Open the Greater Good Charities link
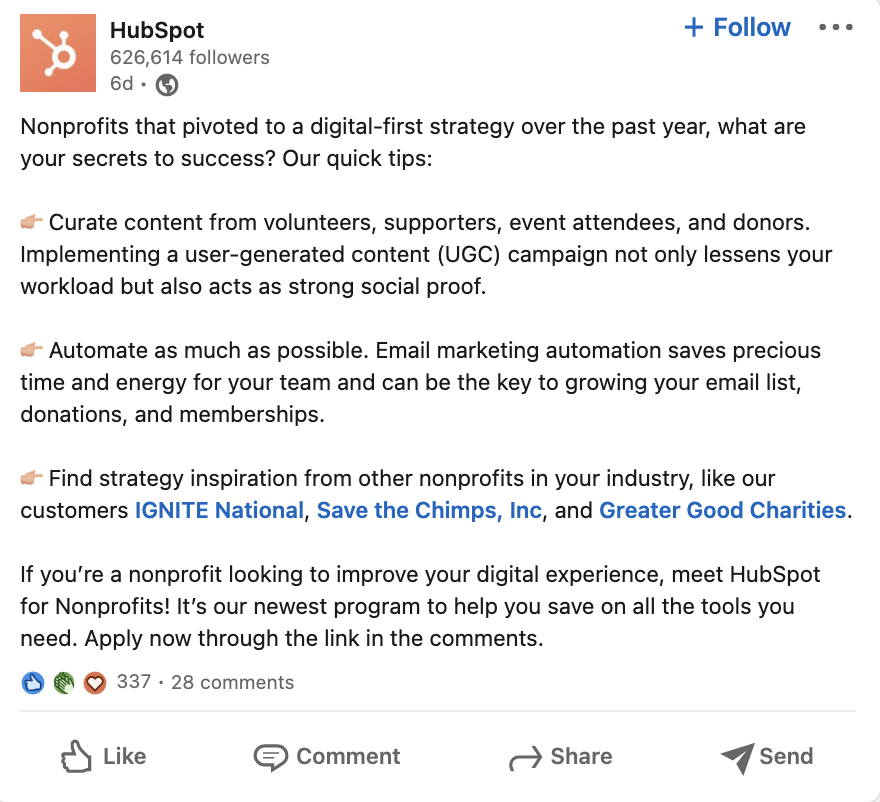The width and height of the screenshot is (880, 802). [722, 510]
